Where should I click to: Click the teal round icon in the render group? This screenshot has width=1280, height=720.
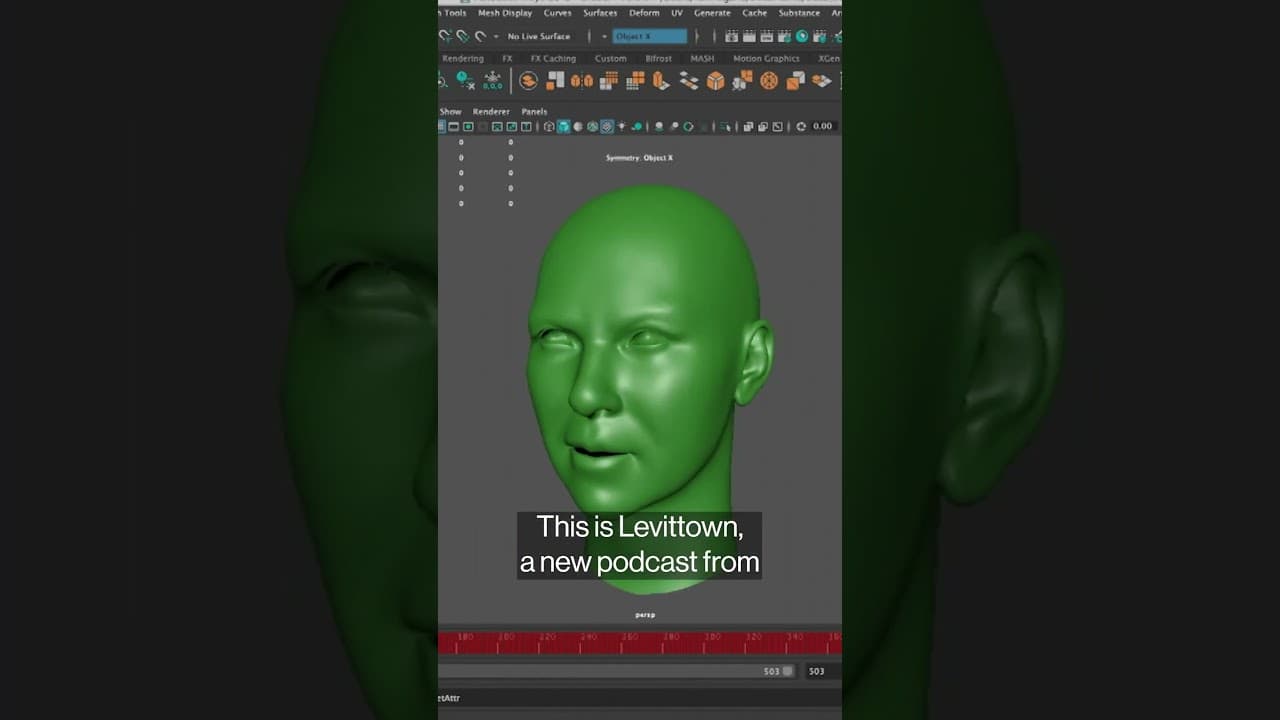coord(802,36)
